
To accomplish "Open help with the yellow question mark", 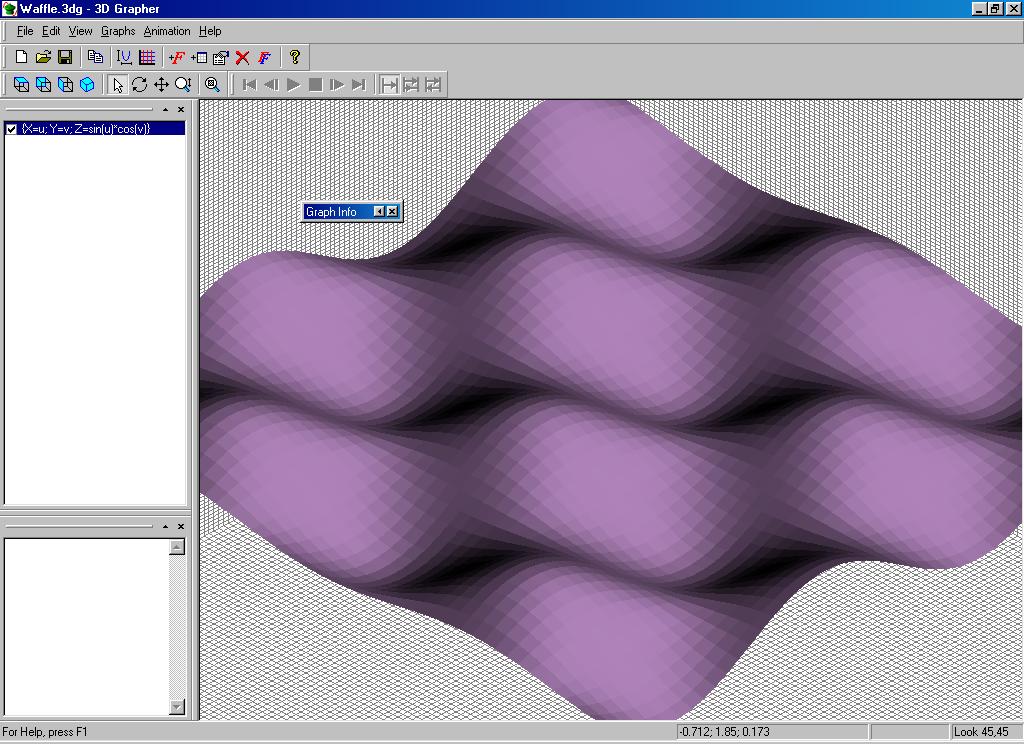I will click(x=295, y=57).
